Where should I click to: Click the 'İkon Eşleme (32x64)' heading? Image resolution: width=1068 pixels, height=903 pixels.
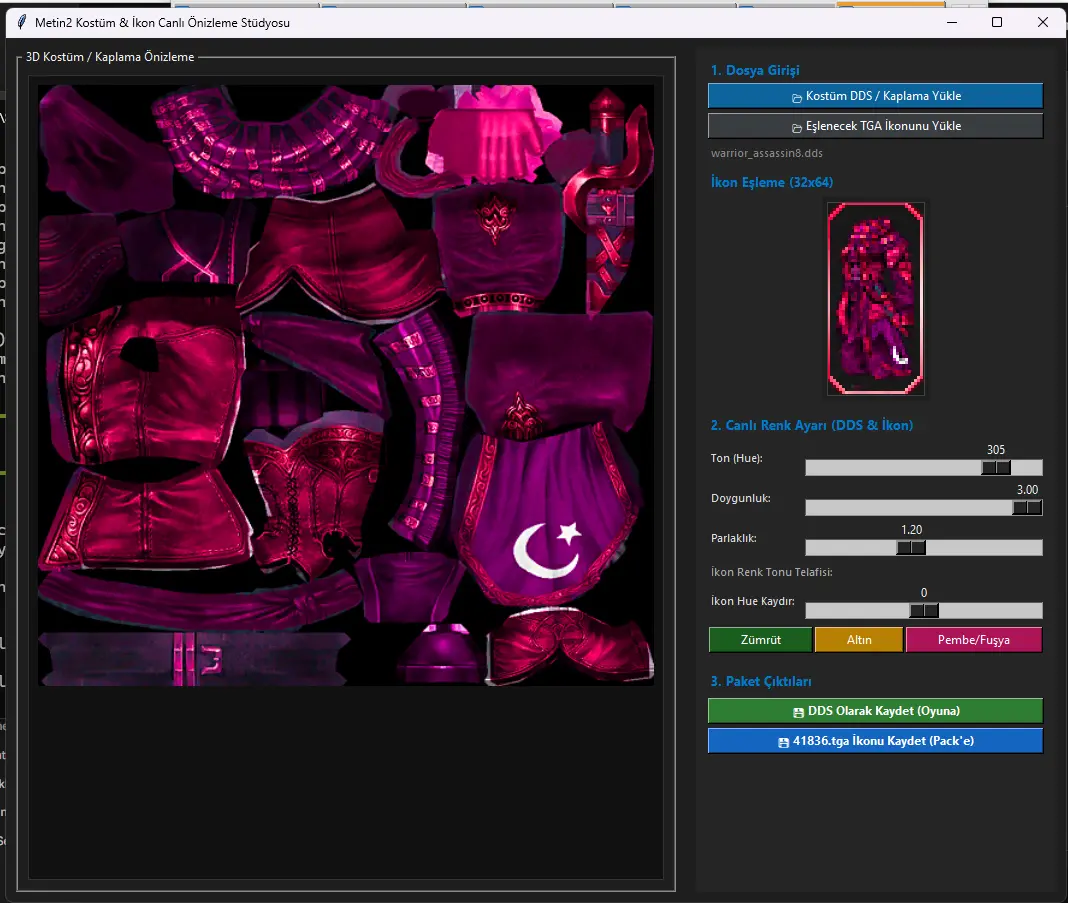[x=772, y=183]
